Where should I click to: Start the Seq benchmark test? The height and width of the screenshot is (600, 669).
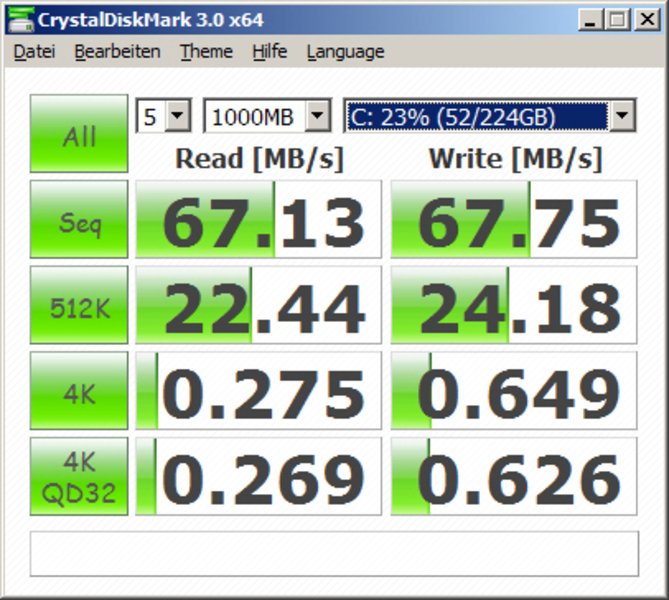[x=79, y=219]
